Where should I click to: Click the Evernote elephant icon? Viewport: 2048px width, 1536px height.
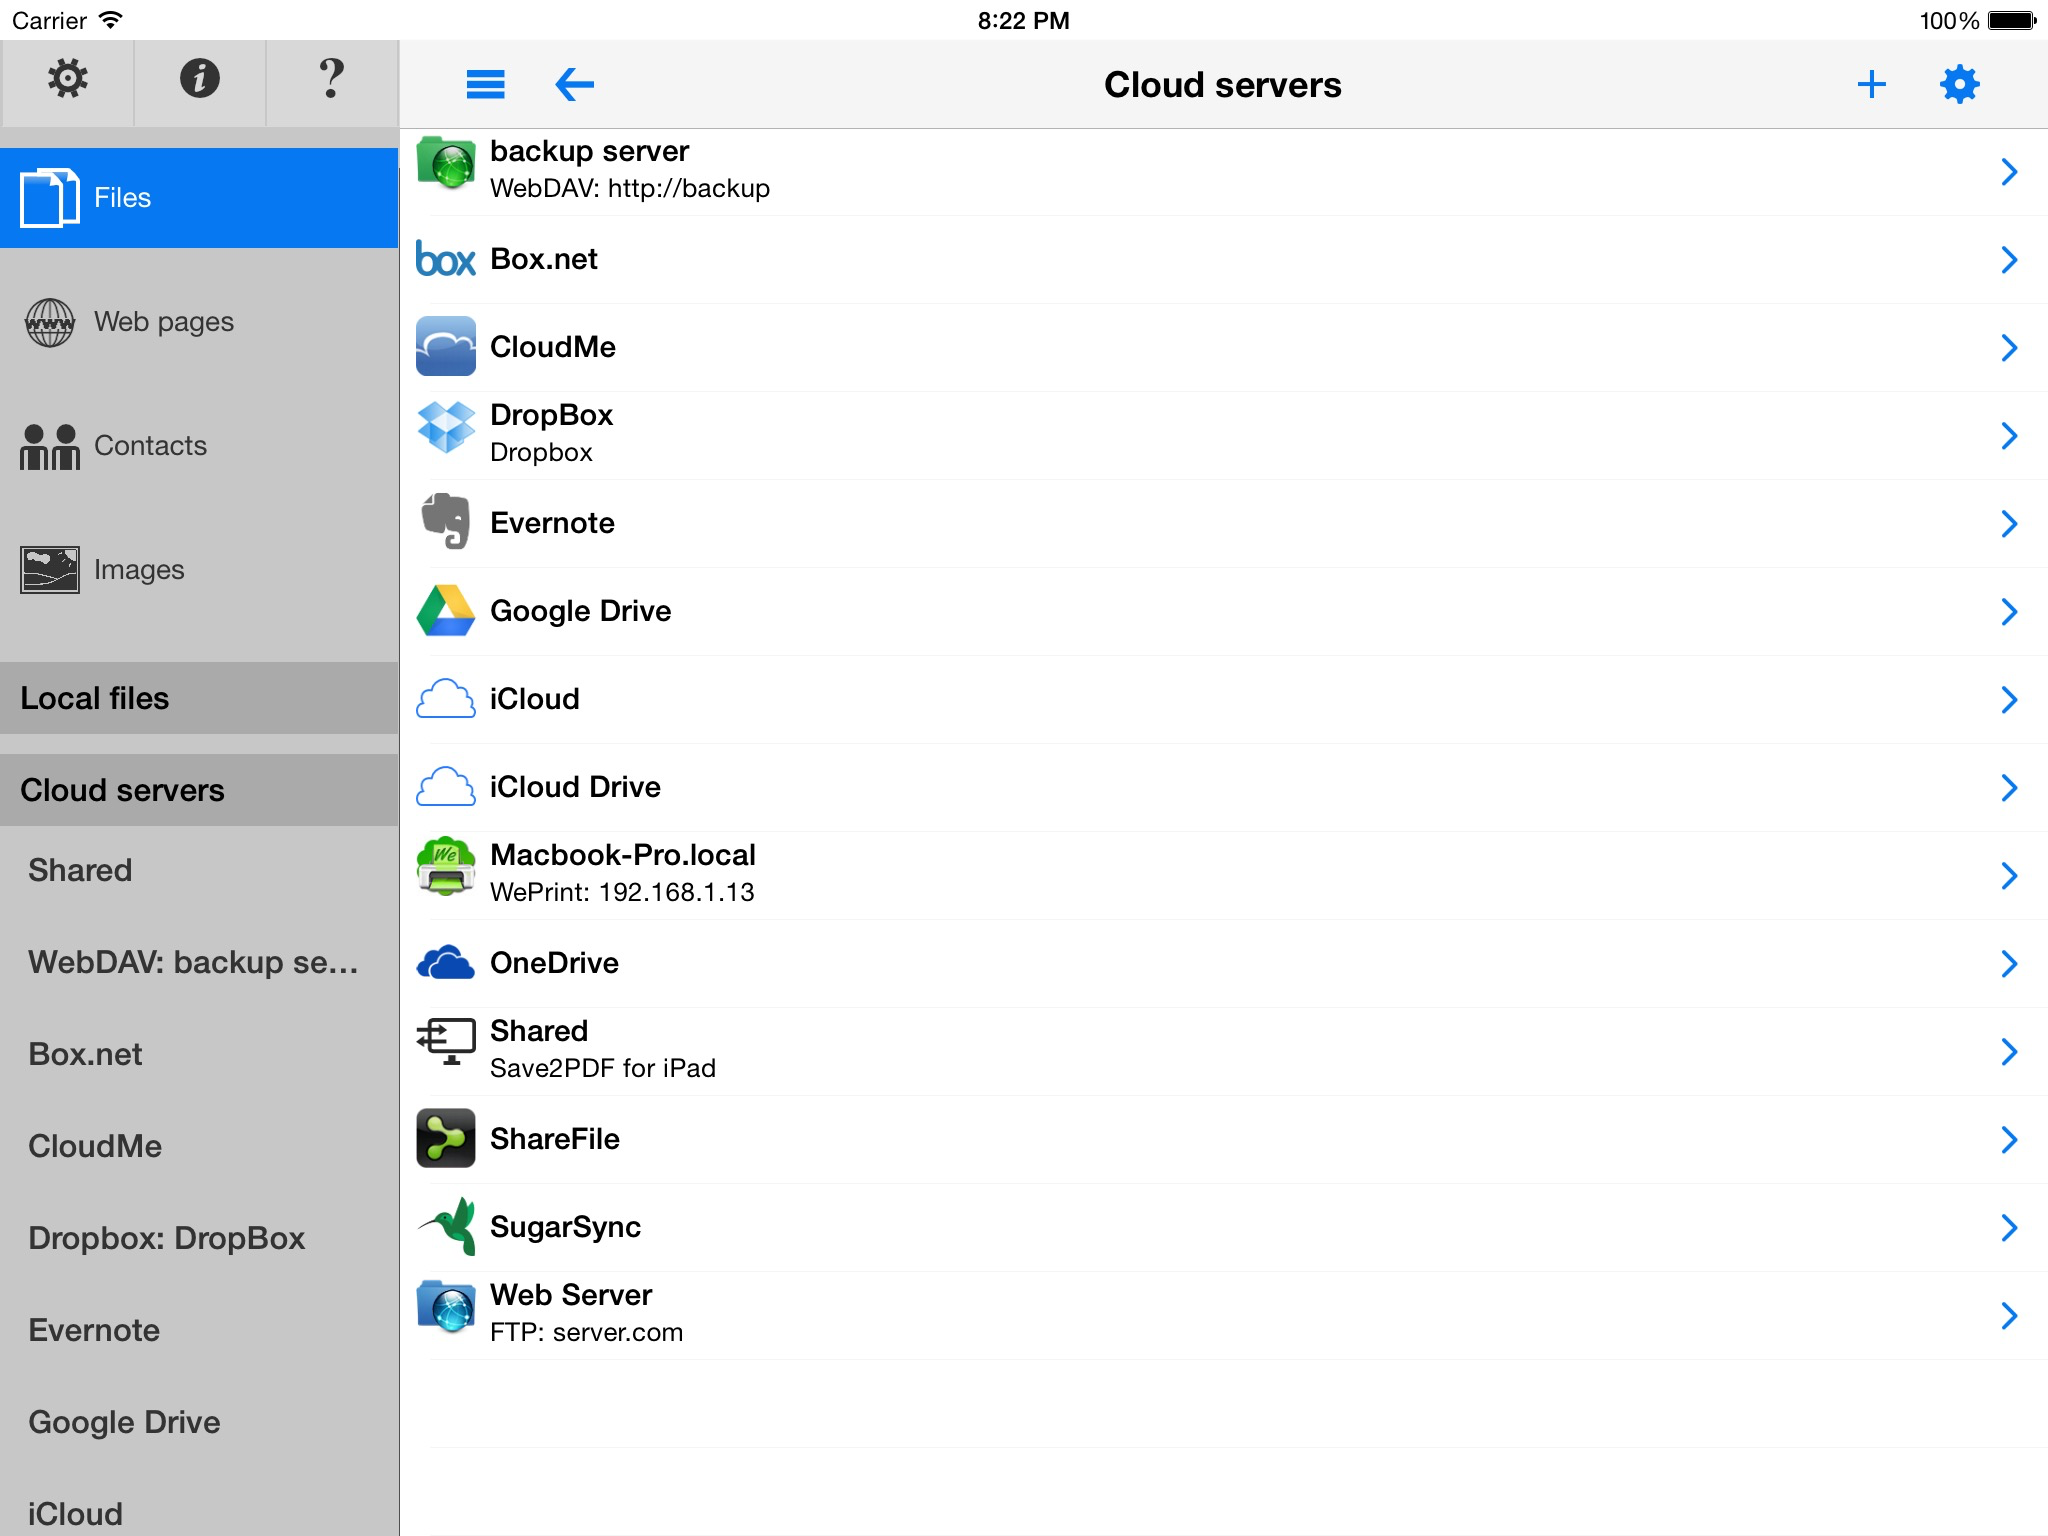[446, 522]
